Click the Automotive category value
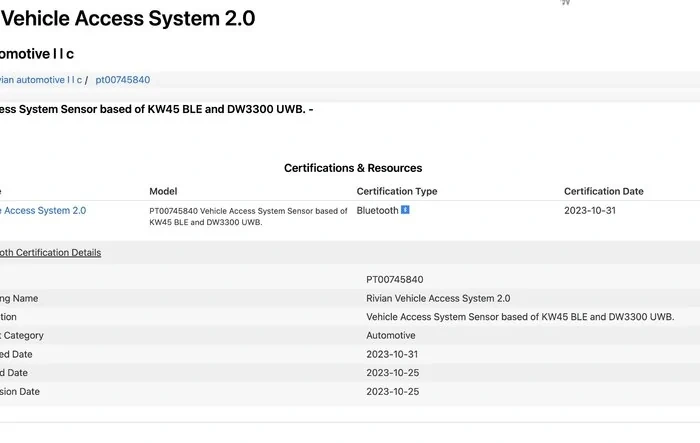The width and height of the screenshot is (700, 443). point(391,335)
